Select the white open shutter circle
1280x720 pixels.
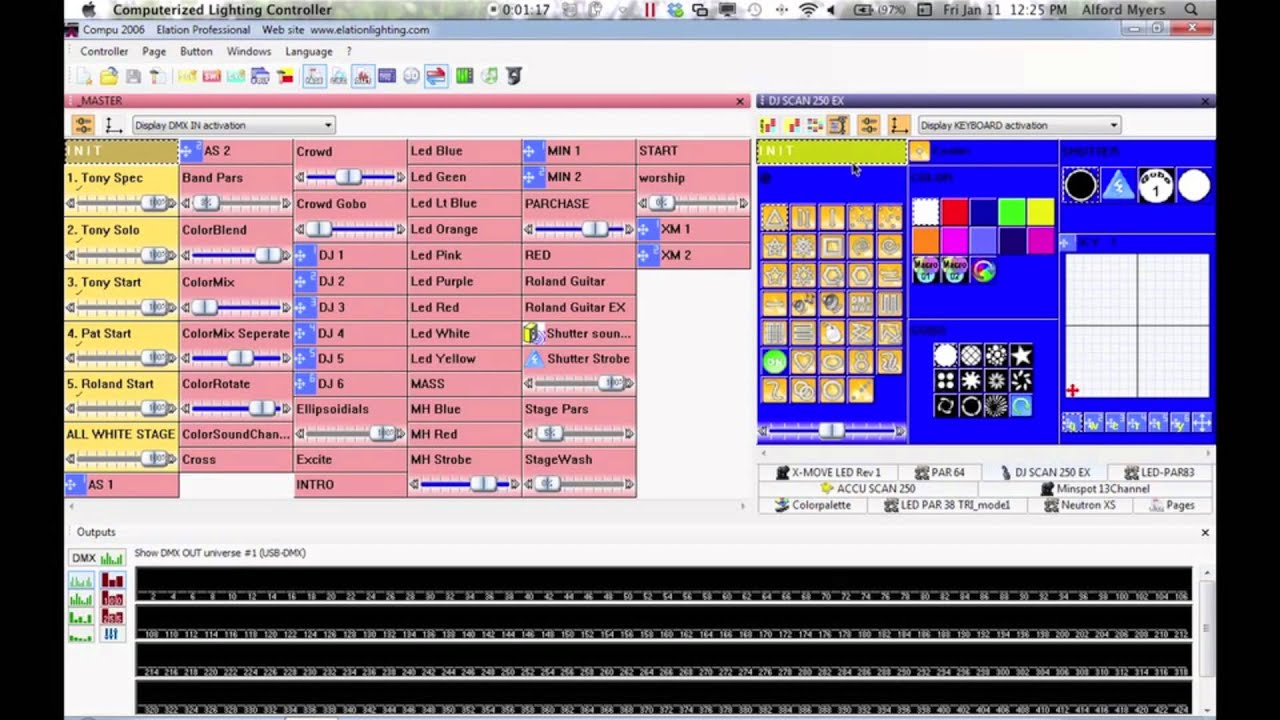tap(1194, 185)
